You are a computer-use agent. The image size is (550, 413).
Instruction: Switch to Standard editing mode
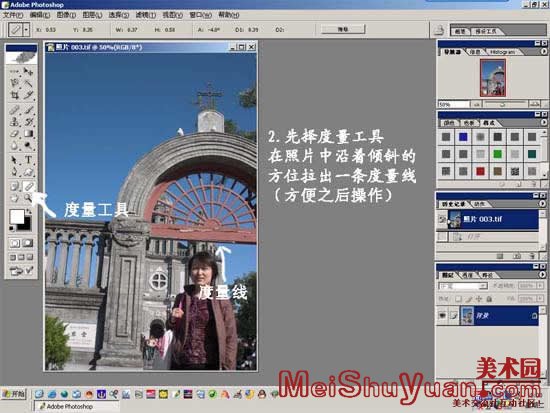pyautogui.click(x=14, y=243)
